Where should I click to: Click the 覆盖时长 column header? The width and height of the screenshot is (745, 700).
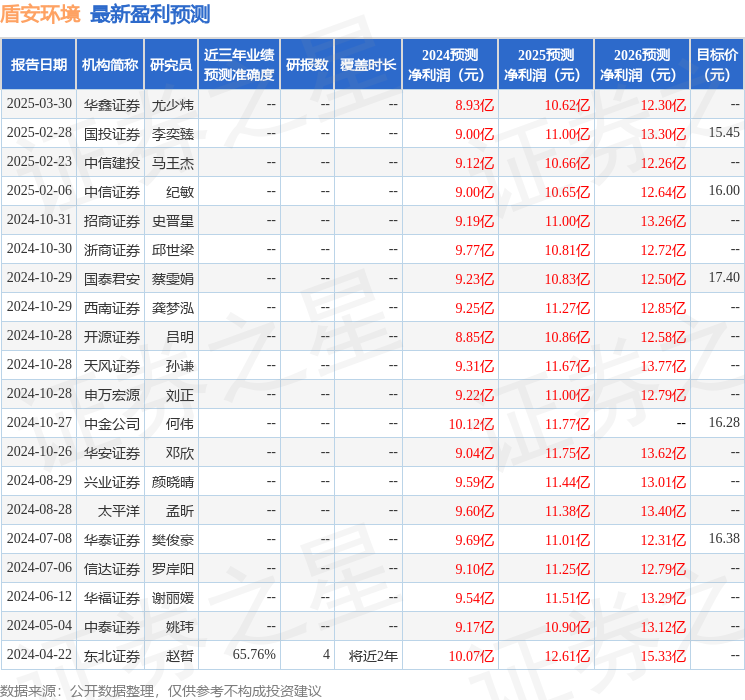[x=368, y=64]
